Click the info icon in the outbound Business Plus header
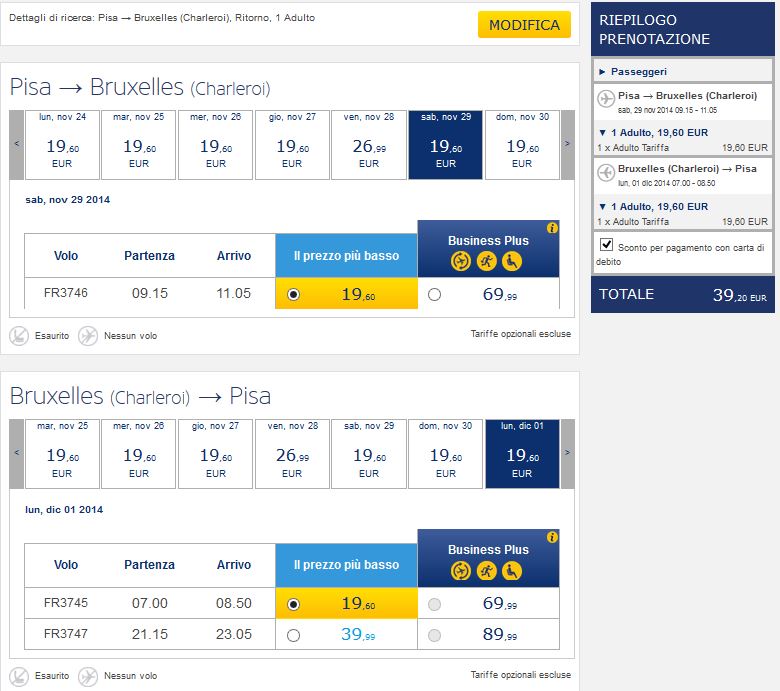Screen dimensions: 780x691 point(552,228)
